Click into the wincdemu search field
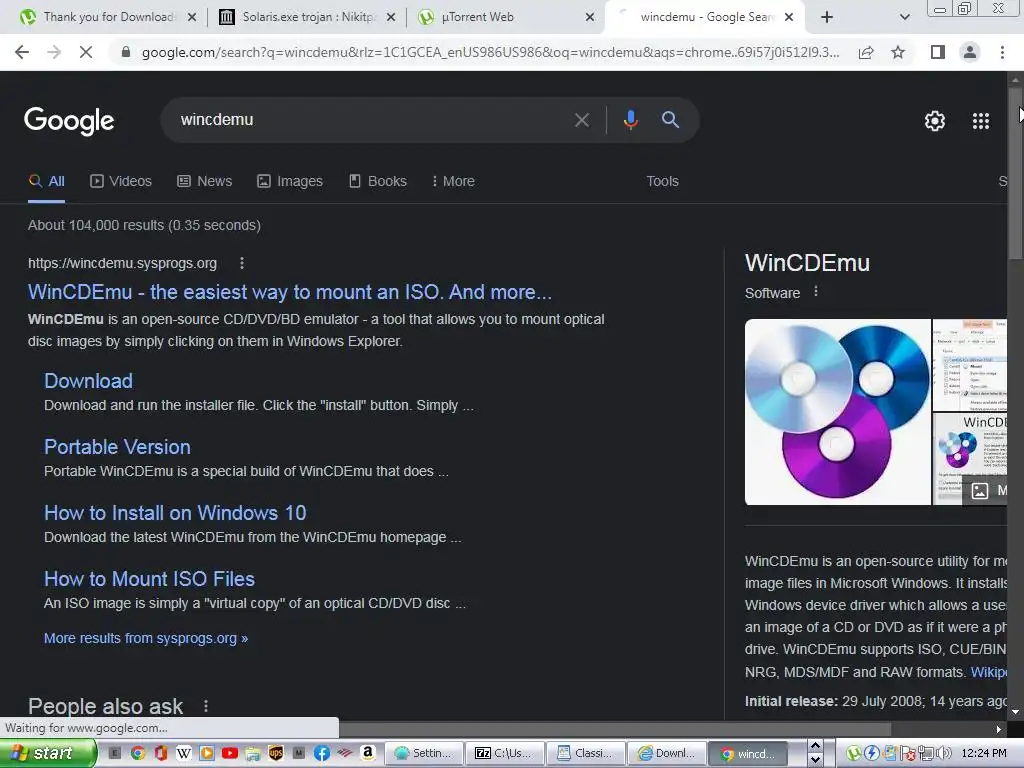This screenshot has height=768, width=1024. tap(372, 120)
